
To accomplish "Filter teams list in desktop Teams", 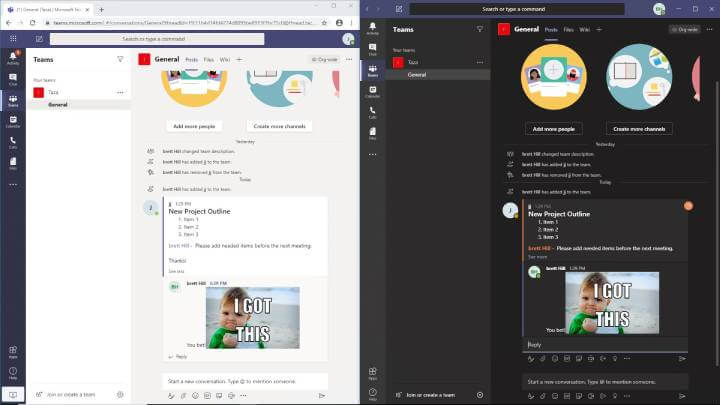I will tap(480, 29).
